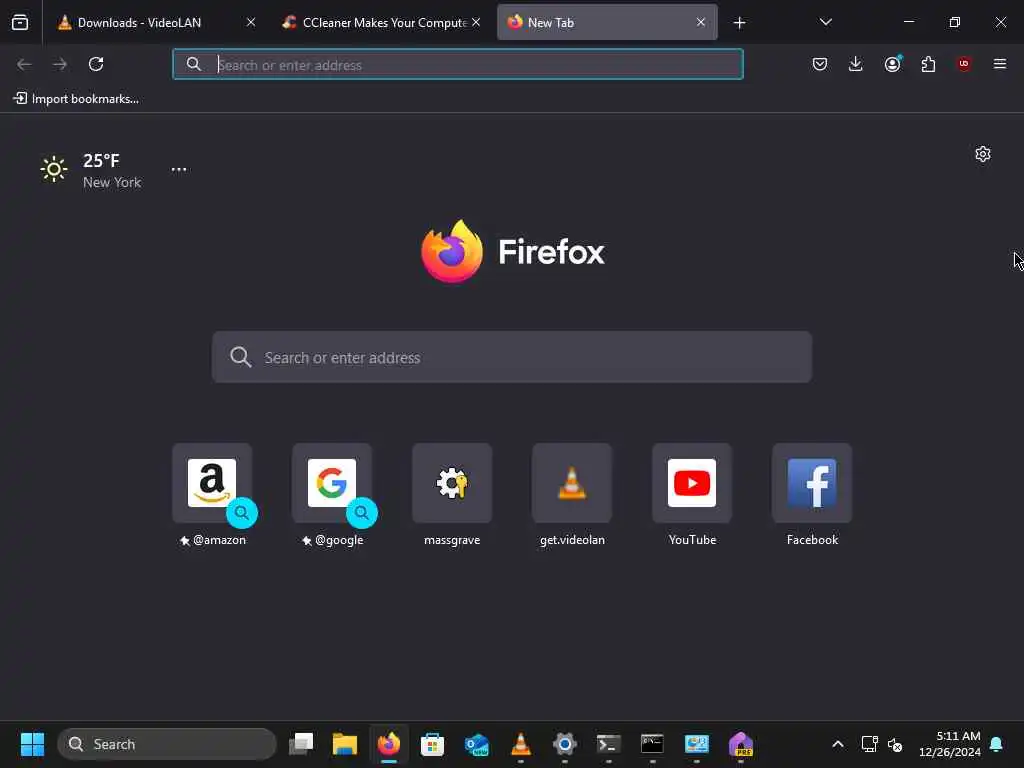Open the Windows Start menu
1024x768 pixels.
coord(32,744)
